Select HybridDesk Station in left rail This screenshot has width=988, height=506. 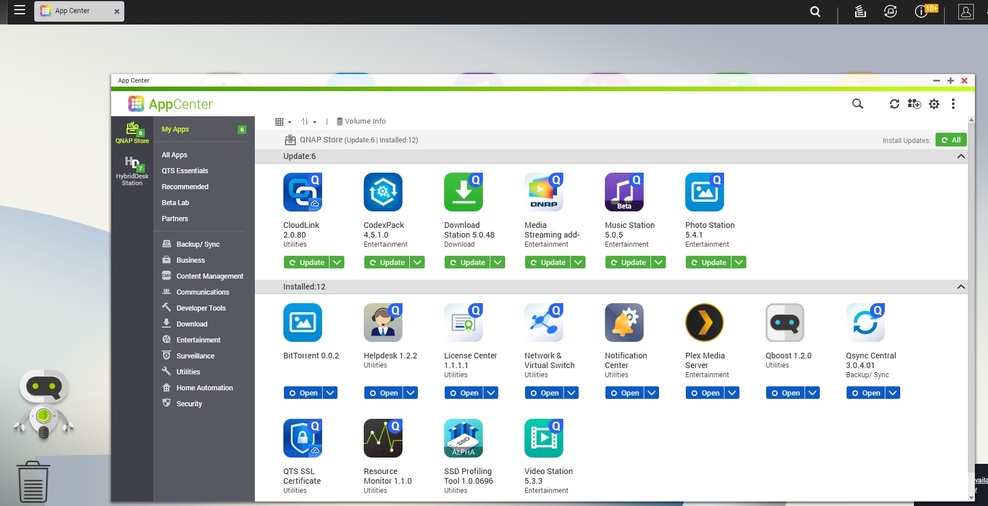pos(132,171)
